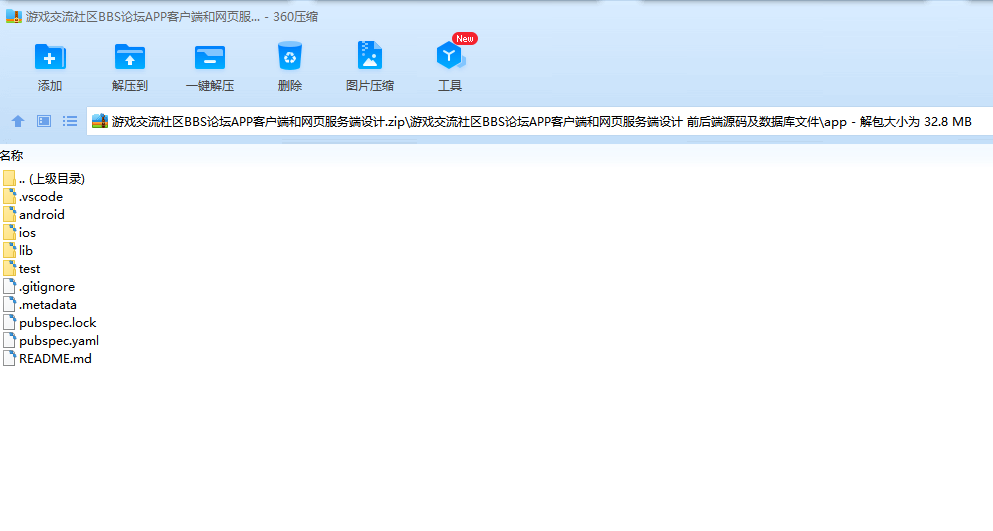The width and height of the screenshot is (993, 531).
Task: Click the folder icon beside 上级目录
Action: (x=9, y=178)
